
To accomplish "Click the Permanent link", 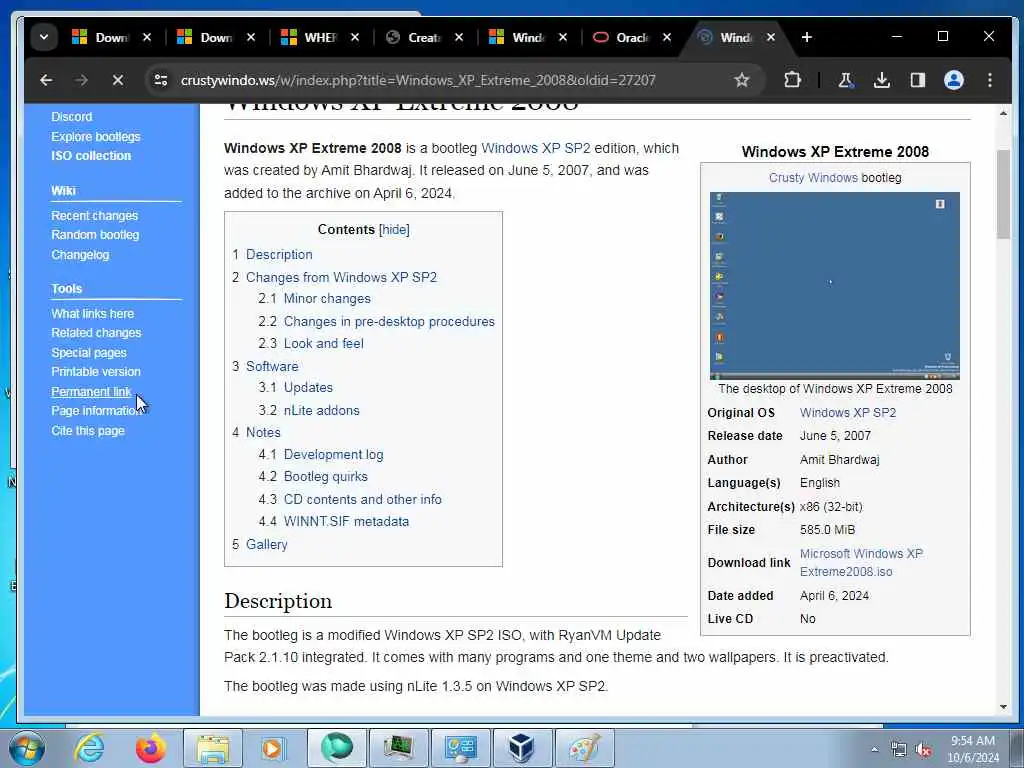I will pyautogui.click(x=91, y=392).
